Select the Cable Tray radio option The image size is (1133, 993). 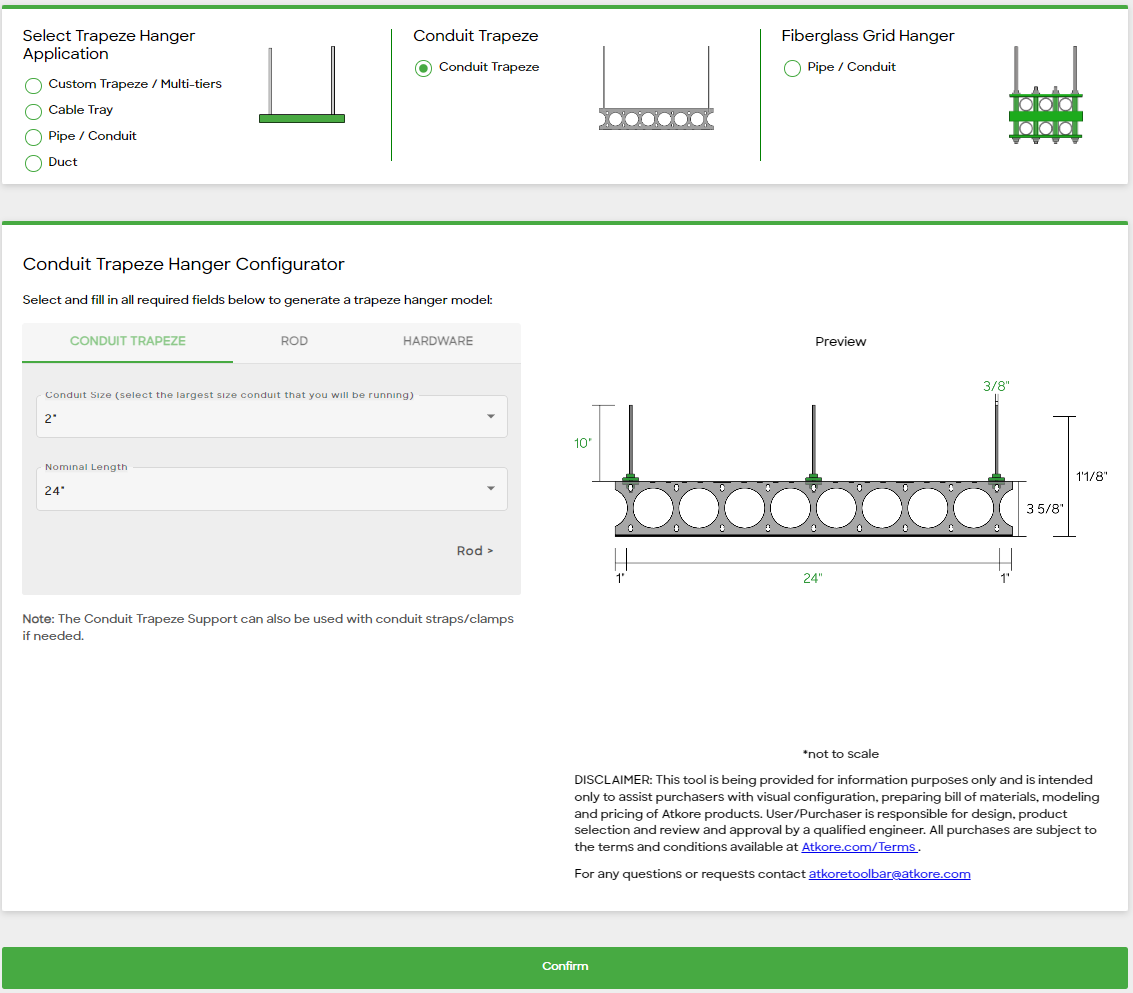pos(33,112)
